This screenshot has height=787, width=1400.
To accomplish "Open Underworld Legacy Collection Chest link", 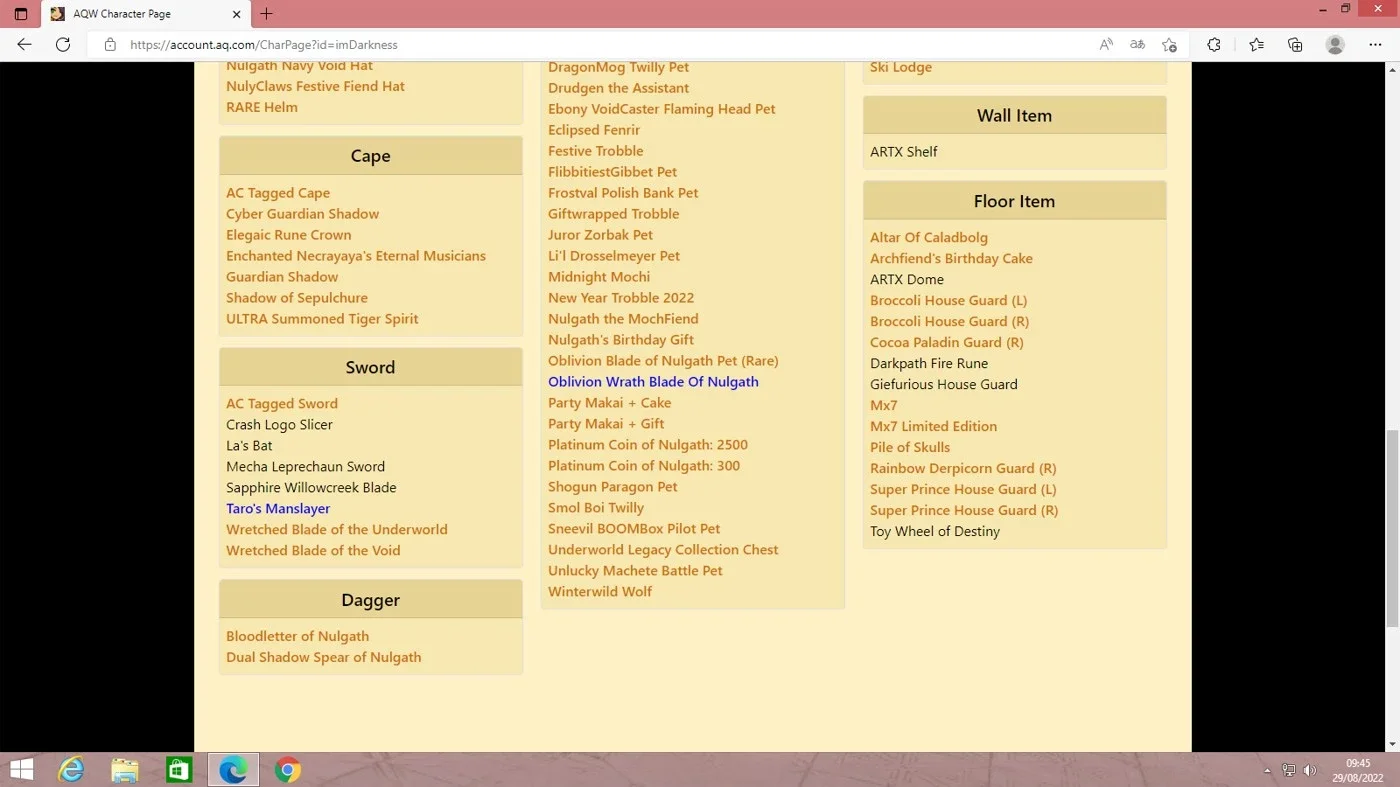I will coord(663,550).
